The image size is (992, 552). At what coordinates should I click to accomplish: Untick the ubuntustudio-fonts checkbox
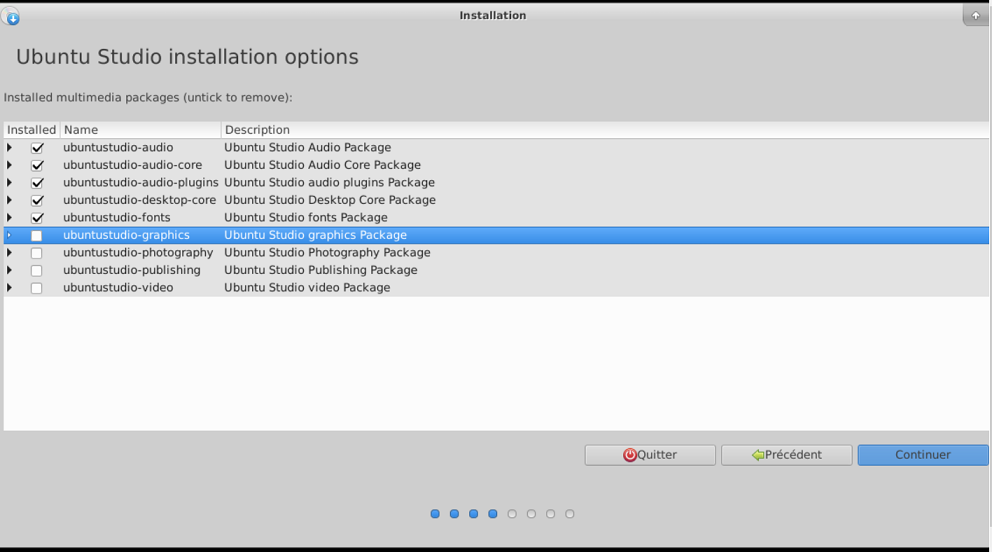(x=37, y=218)
